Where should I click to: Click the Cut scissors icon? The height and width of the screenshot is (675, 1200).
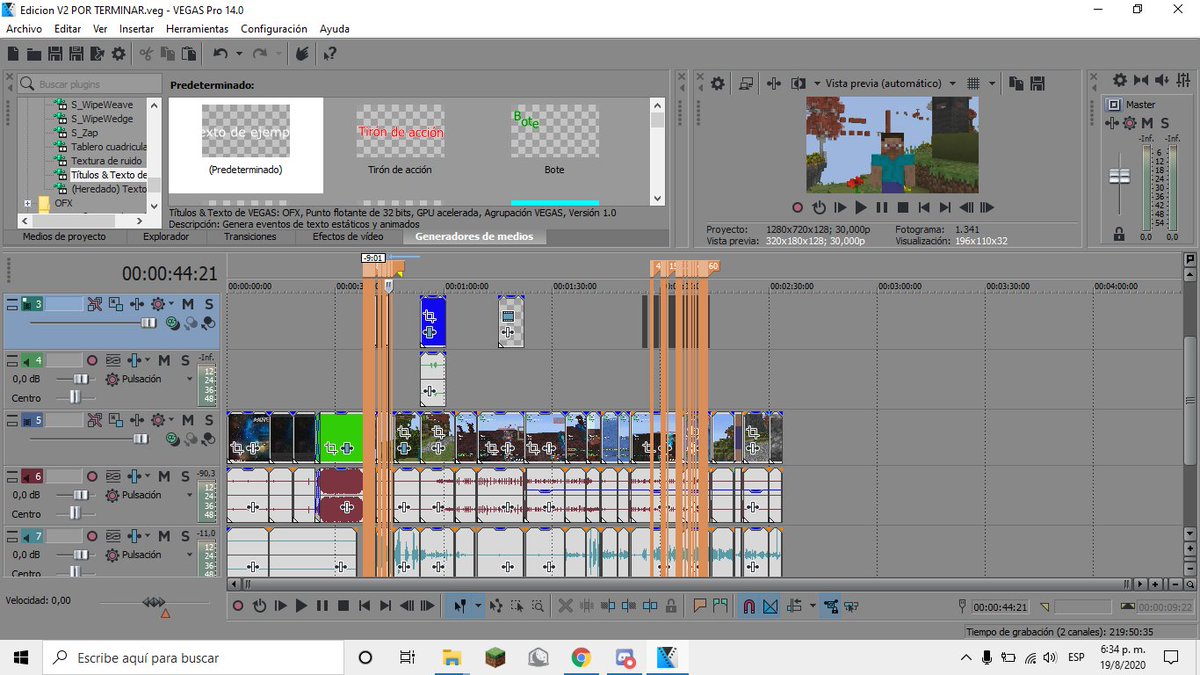click(x=146, y=54)
